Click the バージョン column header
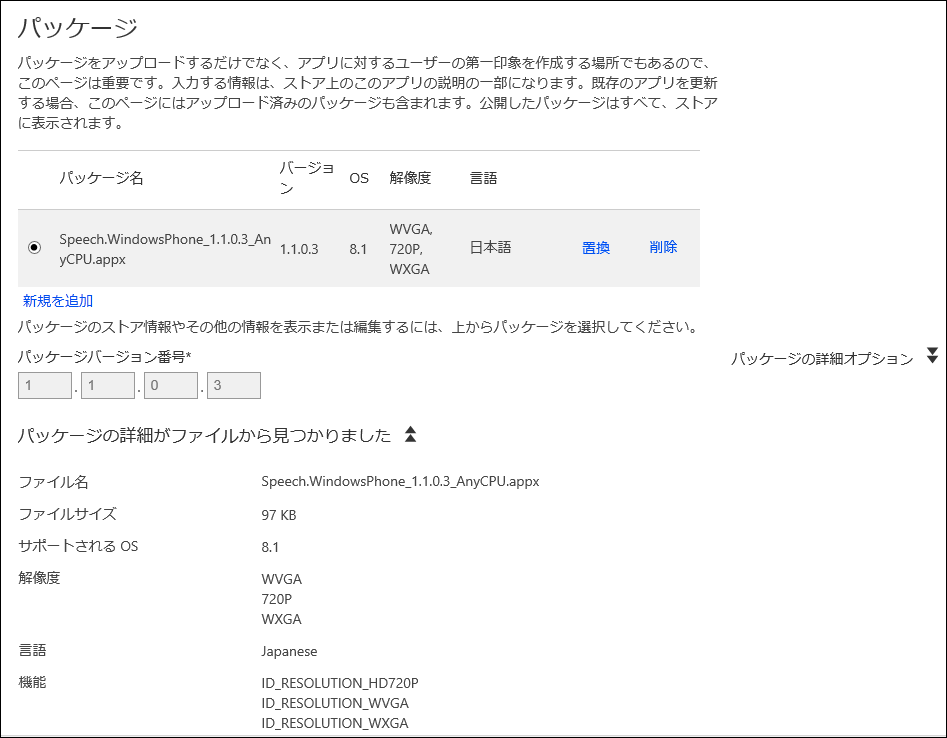Viewport: 947px width, 738px height. click(x=307, y=178)
